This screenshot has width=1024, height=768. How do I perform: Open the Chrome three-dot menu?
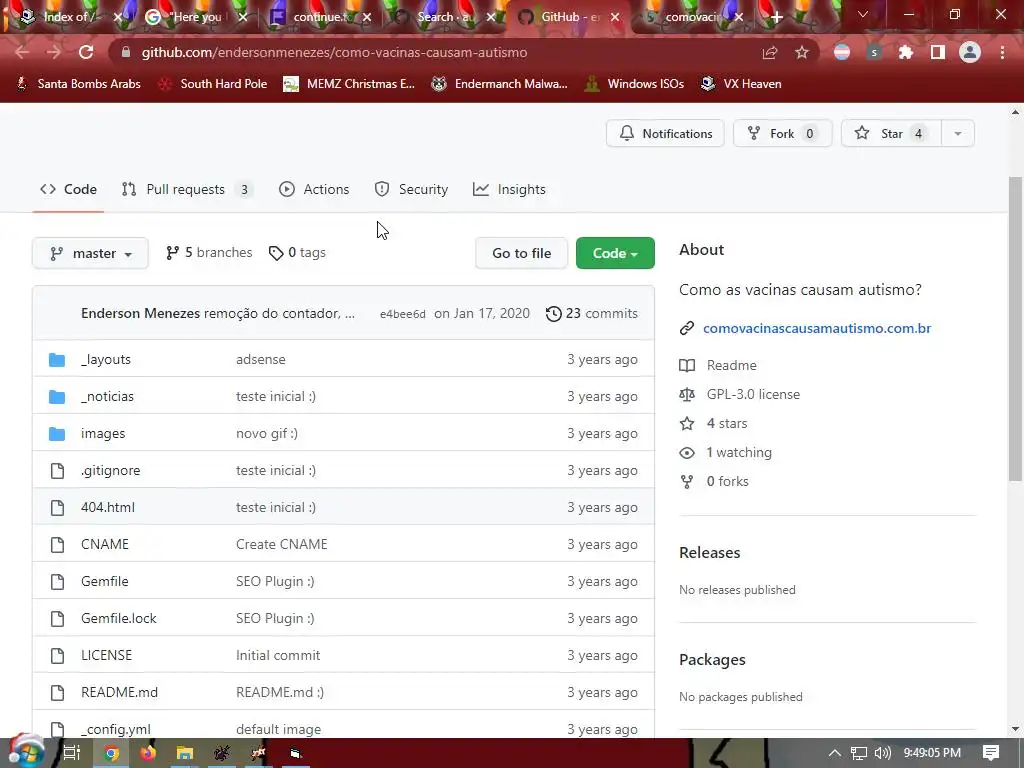click(1002, 52)
